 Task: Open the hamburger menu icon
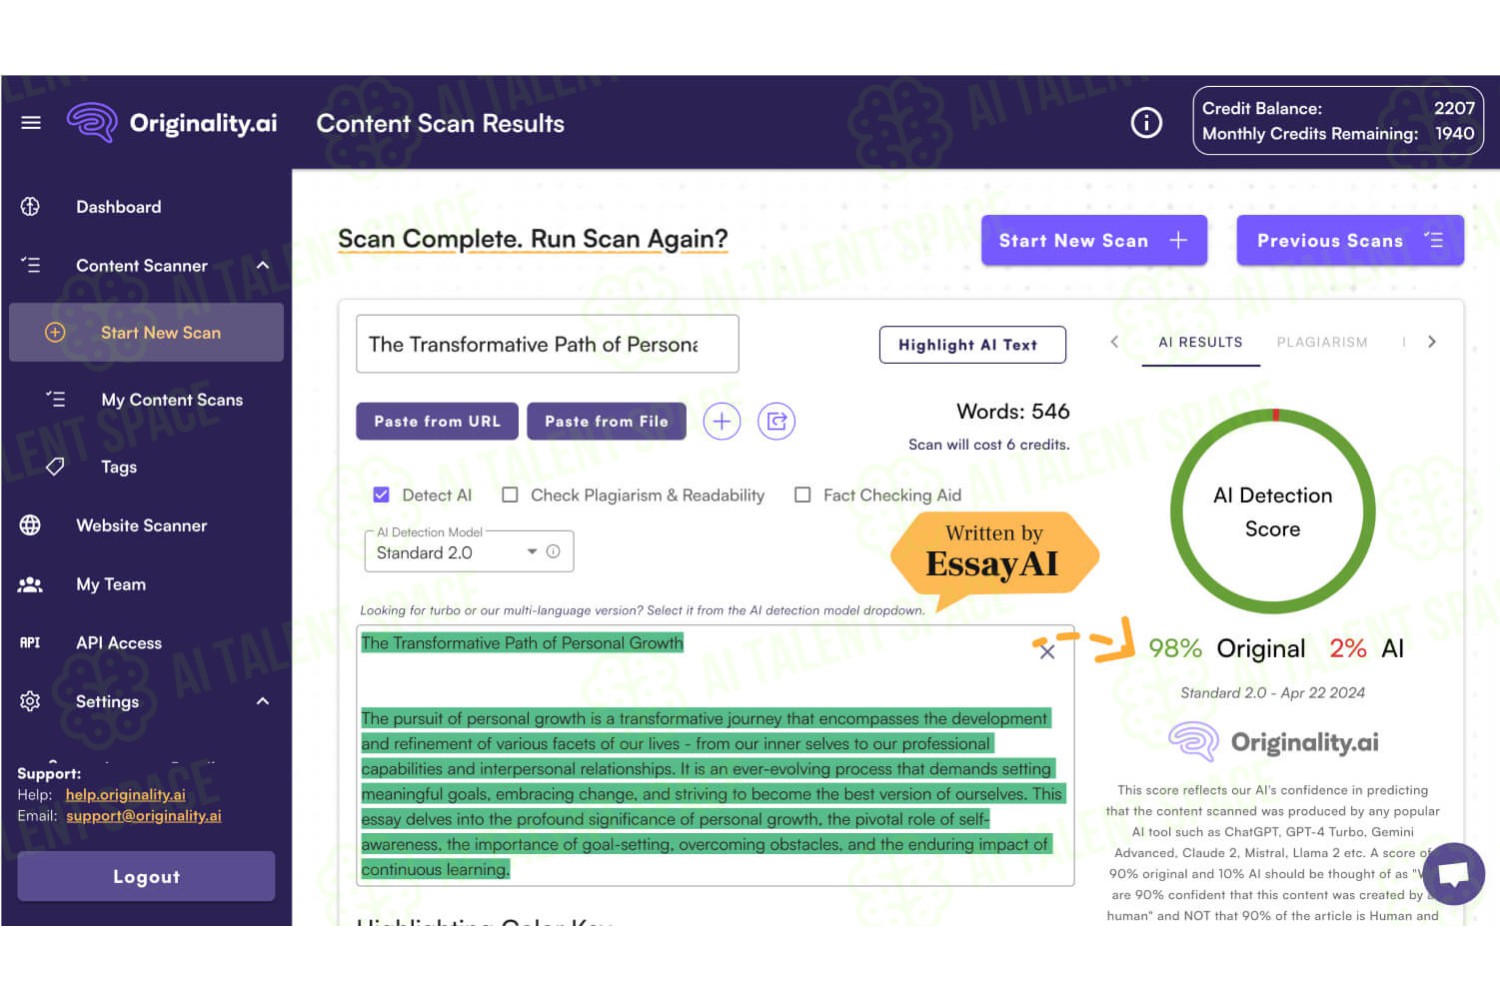click(31, 123)
